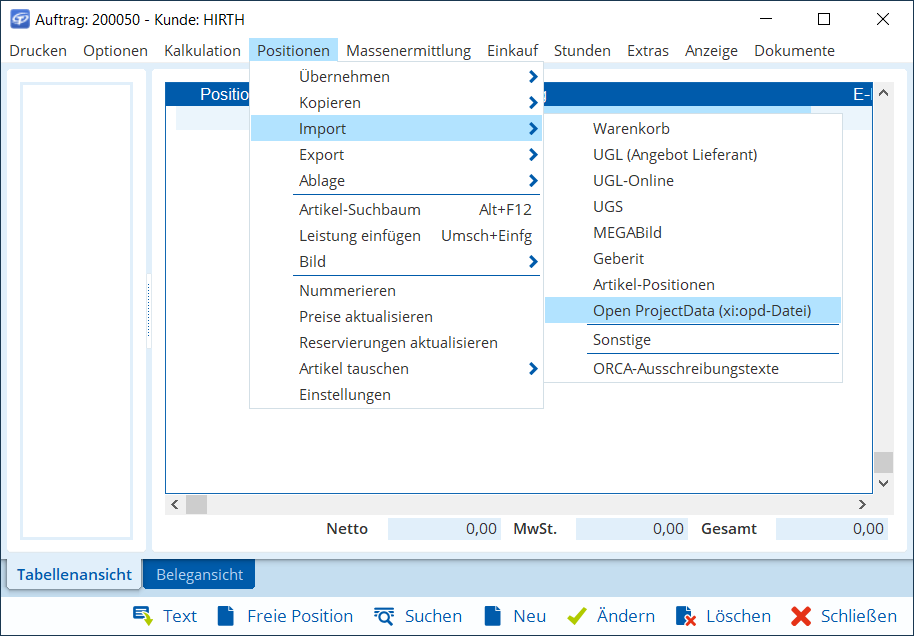Image resolution: width=914 pixels, height=636 pixels.
Task: Expand the Übernehmen submenu
Action: (533, 77)
